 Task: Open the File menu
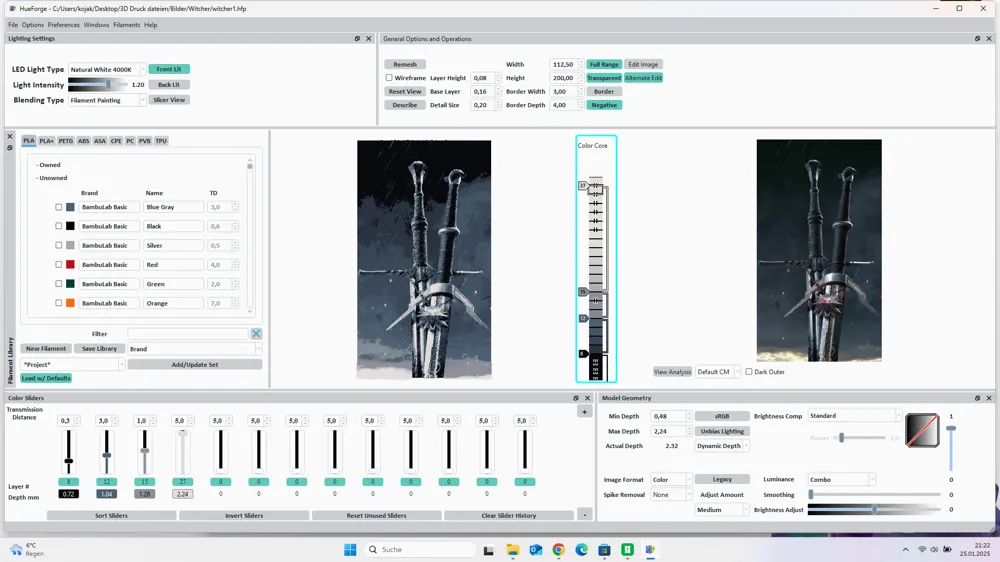[13, 25]
